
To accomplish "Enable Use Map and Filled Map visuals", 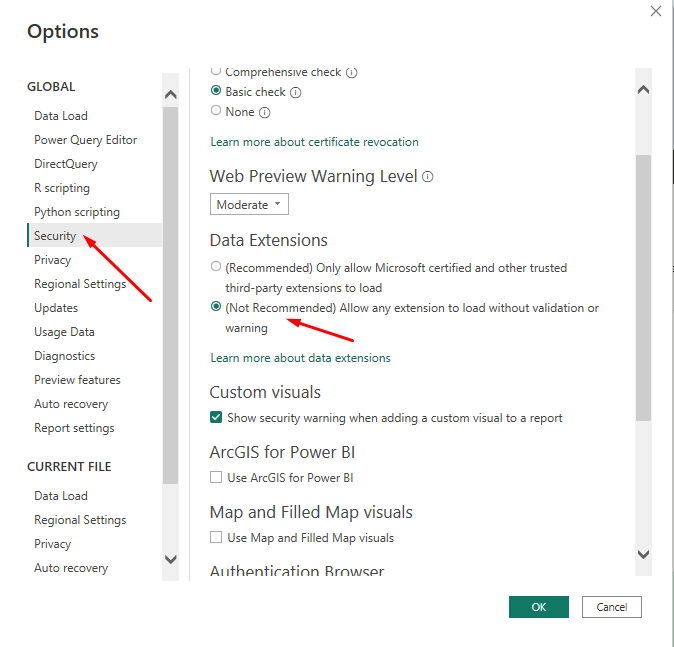I will coord(216,537).
